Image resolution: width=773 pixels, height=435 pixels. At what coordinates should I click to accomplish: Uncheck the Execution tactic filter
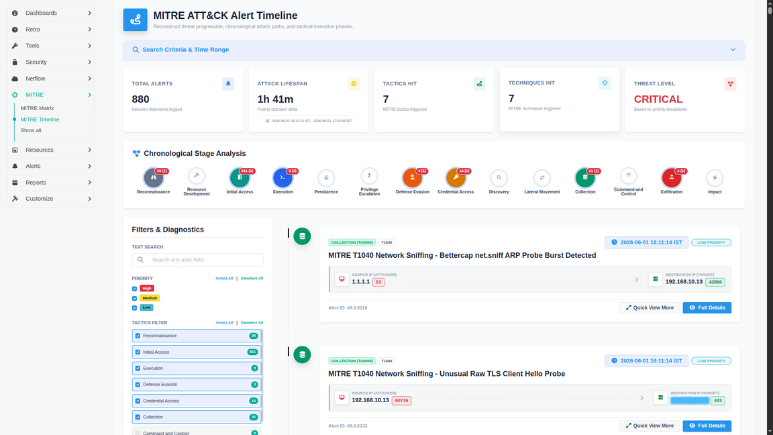[138, 368]
